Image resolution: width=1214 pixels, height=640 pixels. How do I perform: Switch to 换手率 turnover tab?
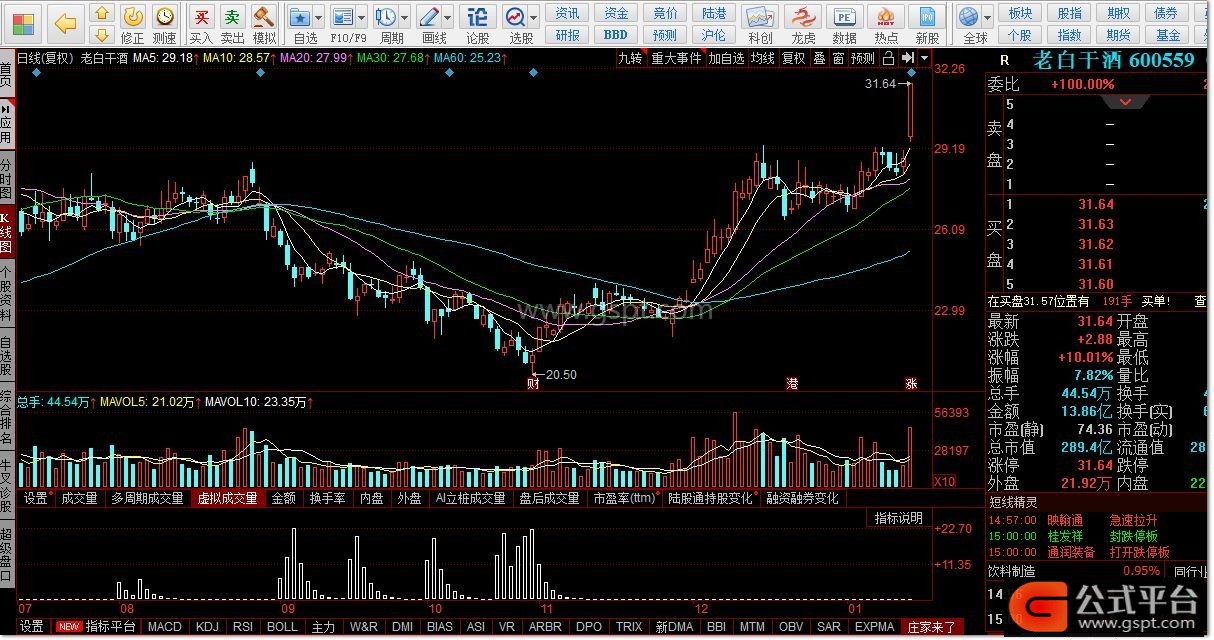(x=327, y=498)
